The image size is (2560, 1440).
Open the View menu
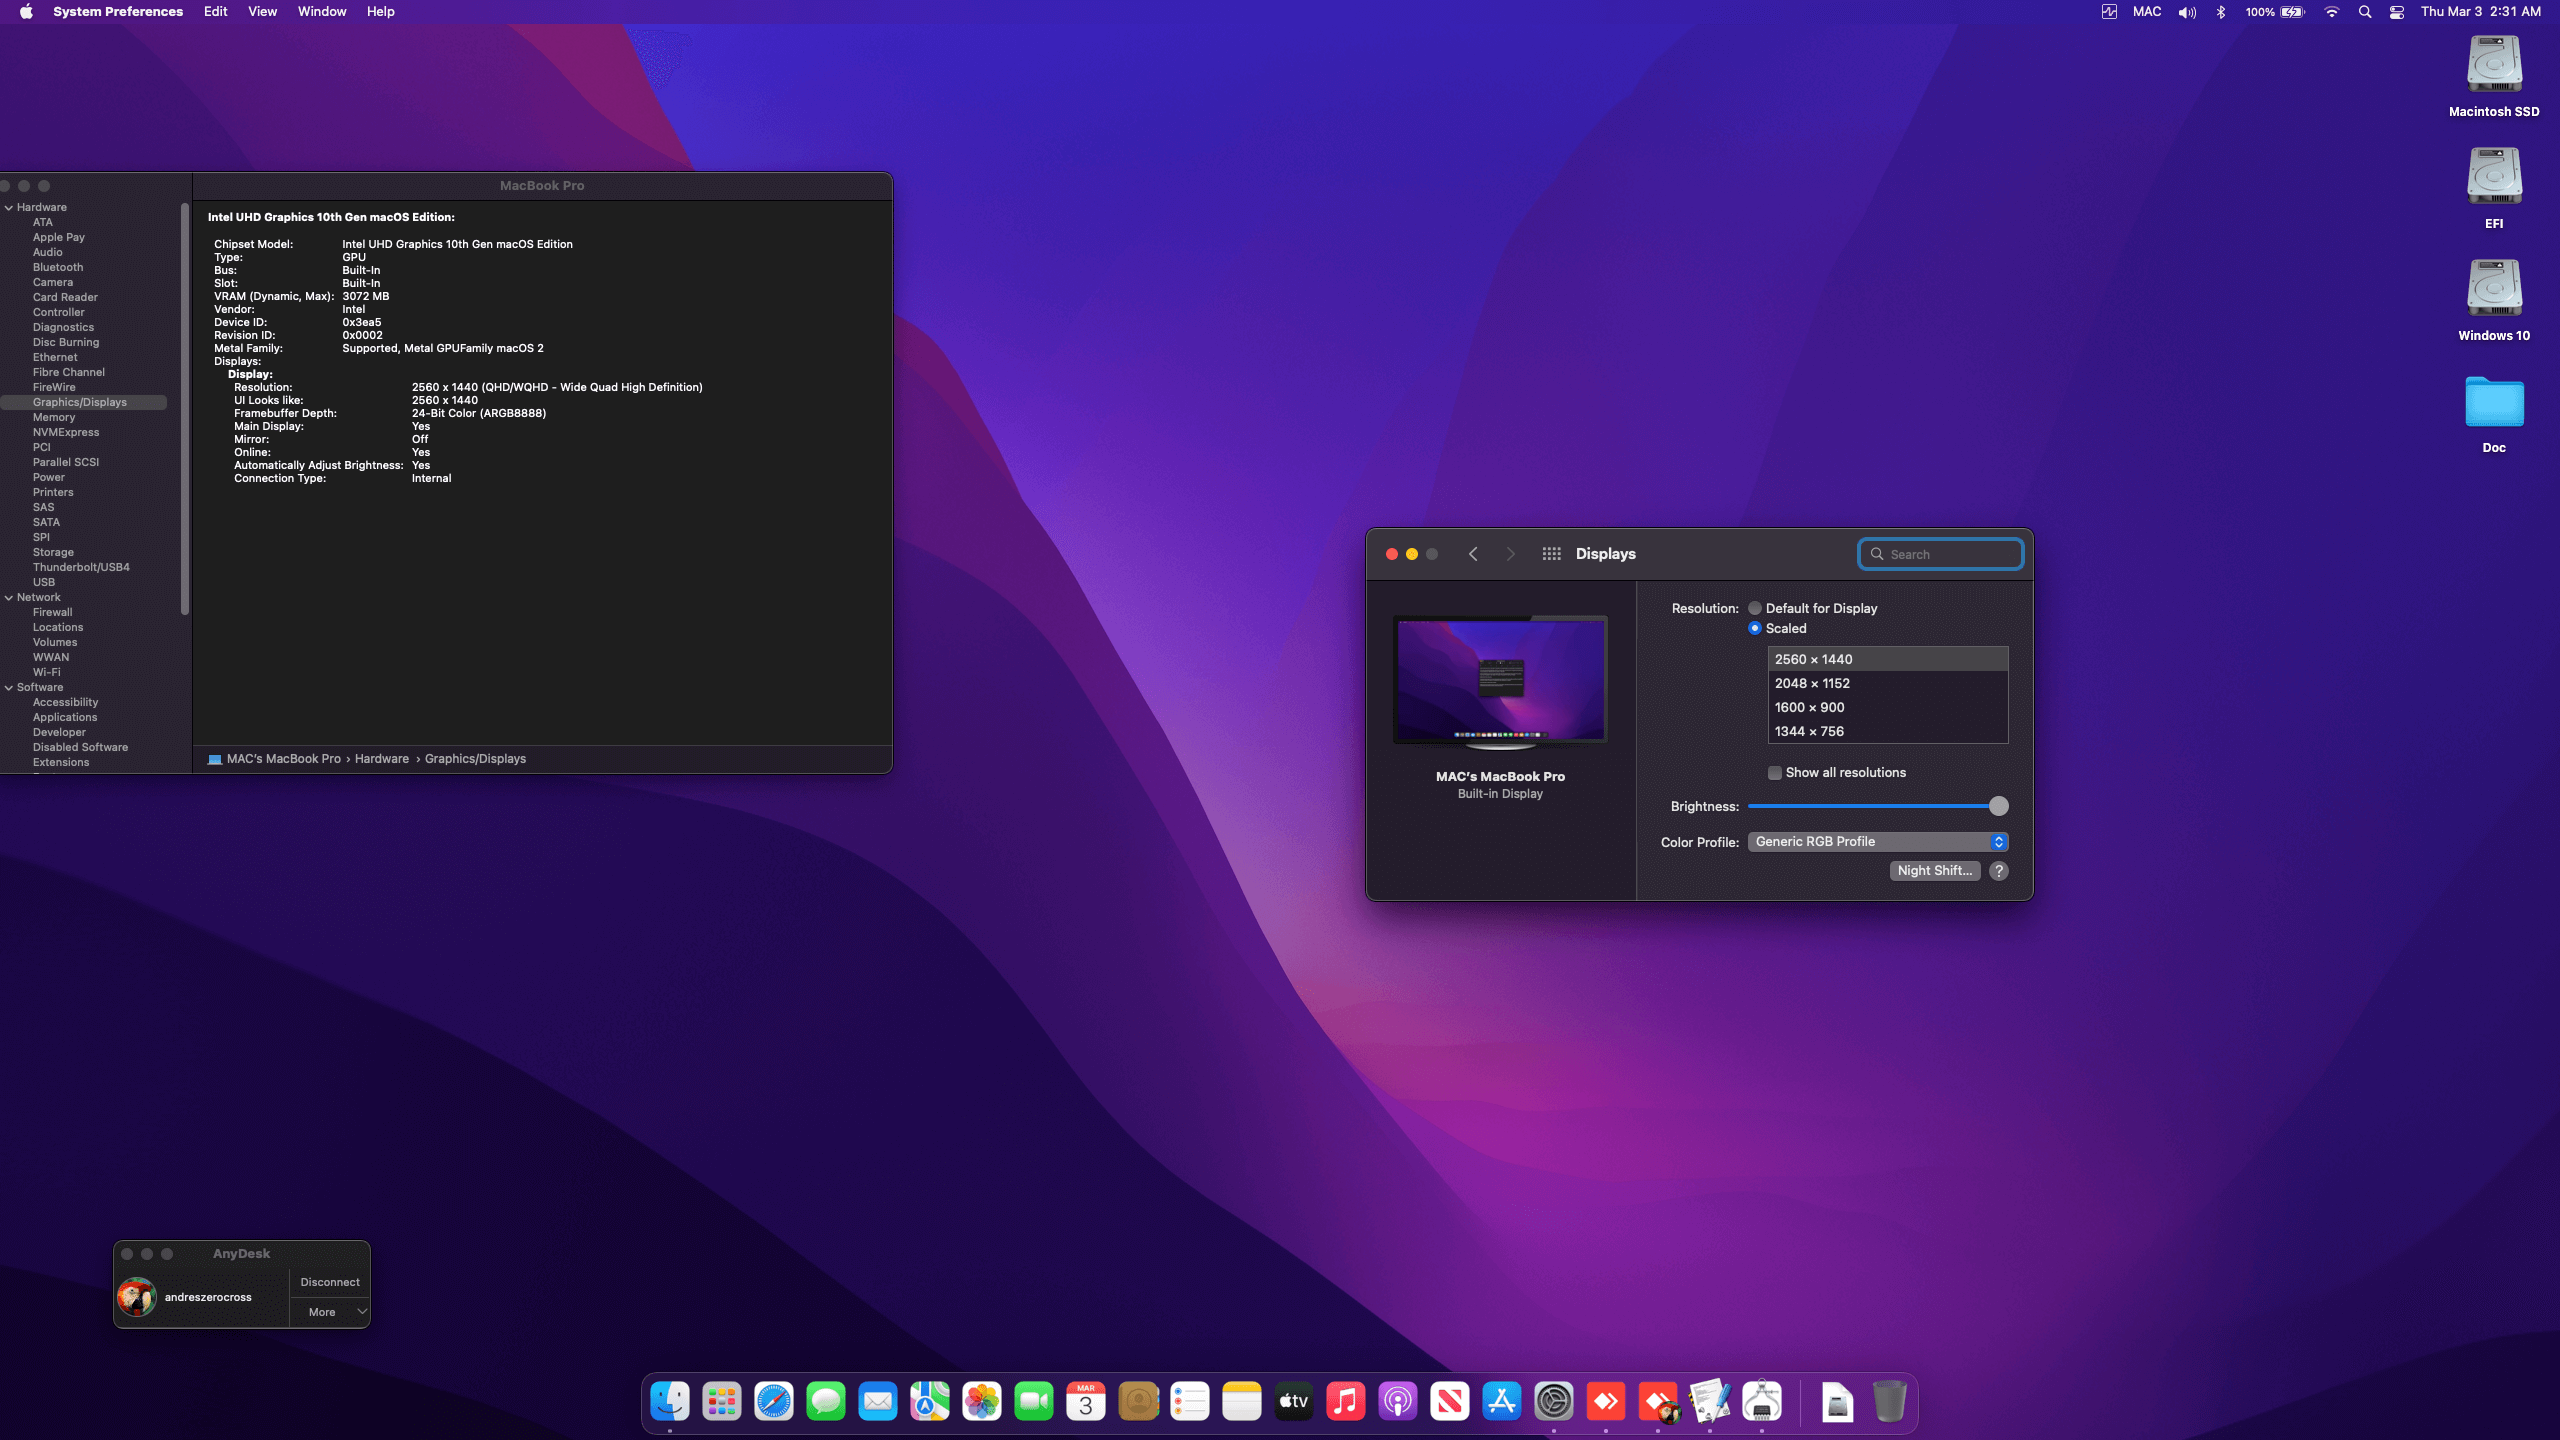coord(262,12)
